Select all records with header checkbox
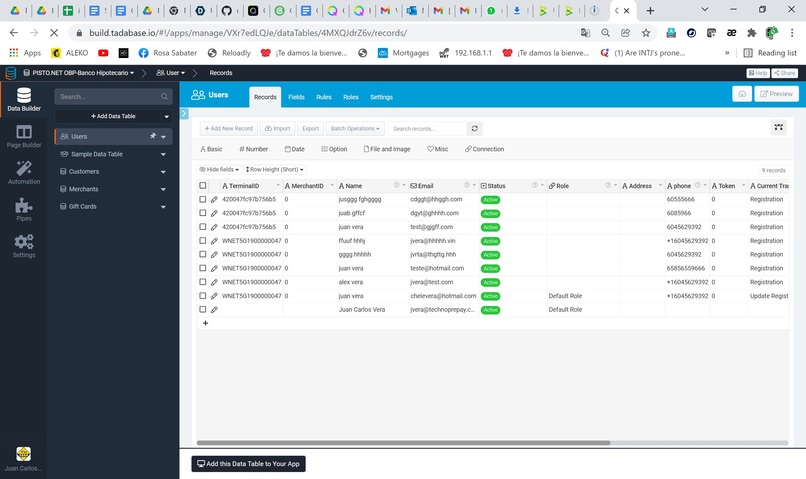This screenshot has width=806, height=479. pyautogui.click(x=203, y=186)
